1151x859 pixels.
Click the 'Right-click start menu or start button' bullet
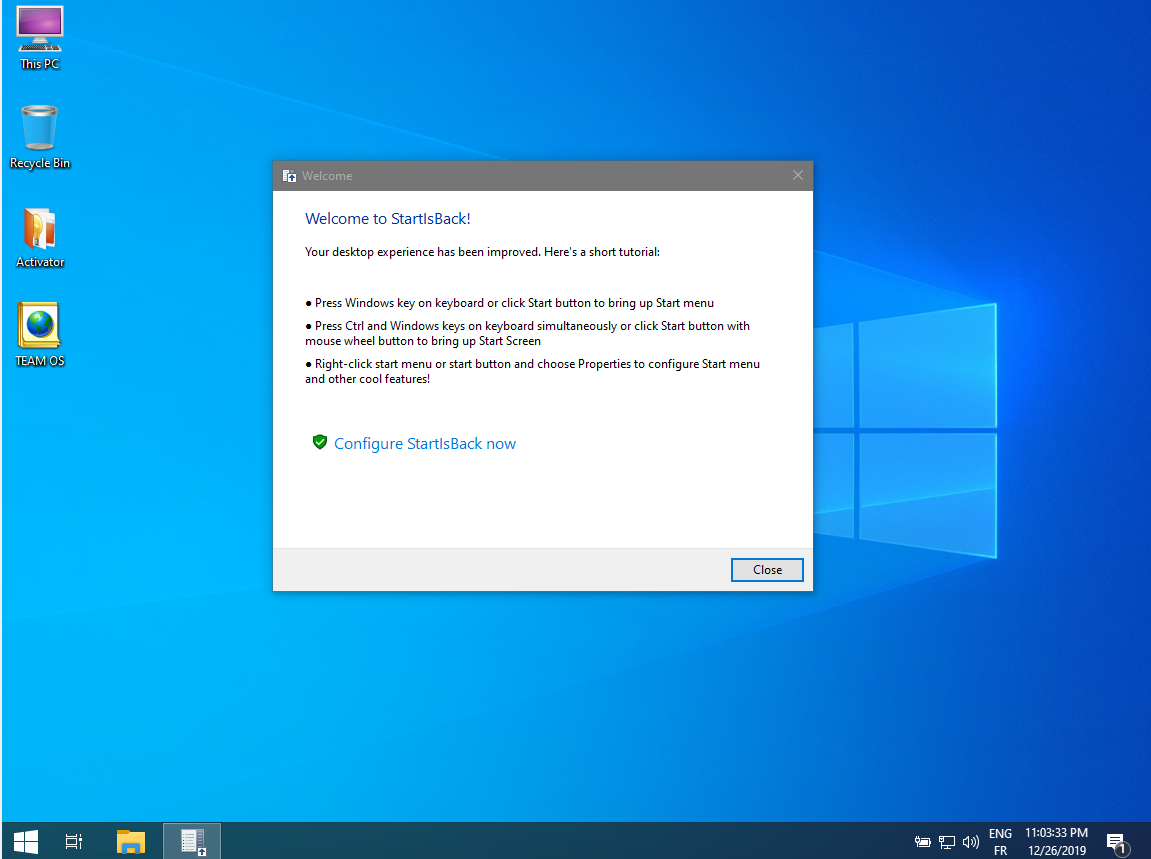coord(532,371)
